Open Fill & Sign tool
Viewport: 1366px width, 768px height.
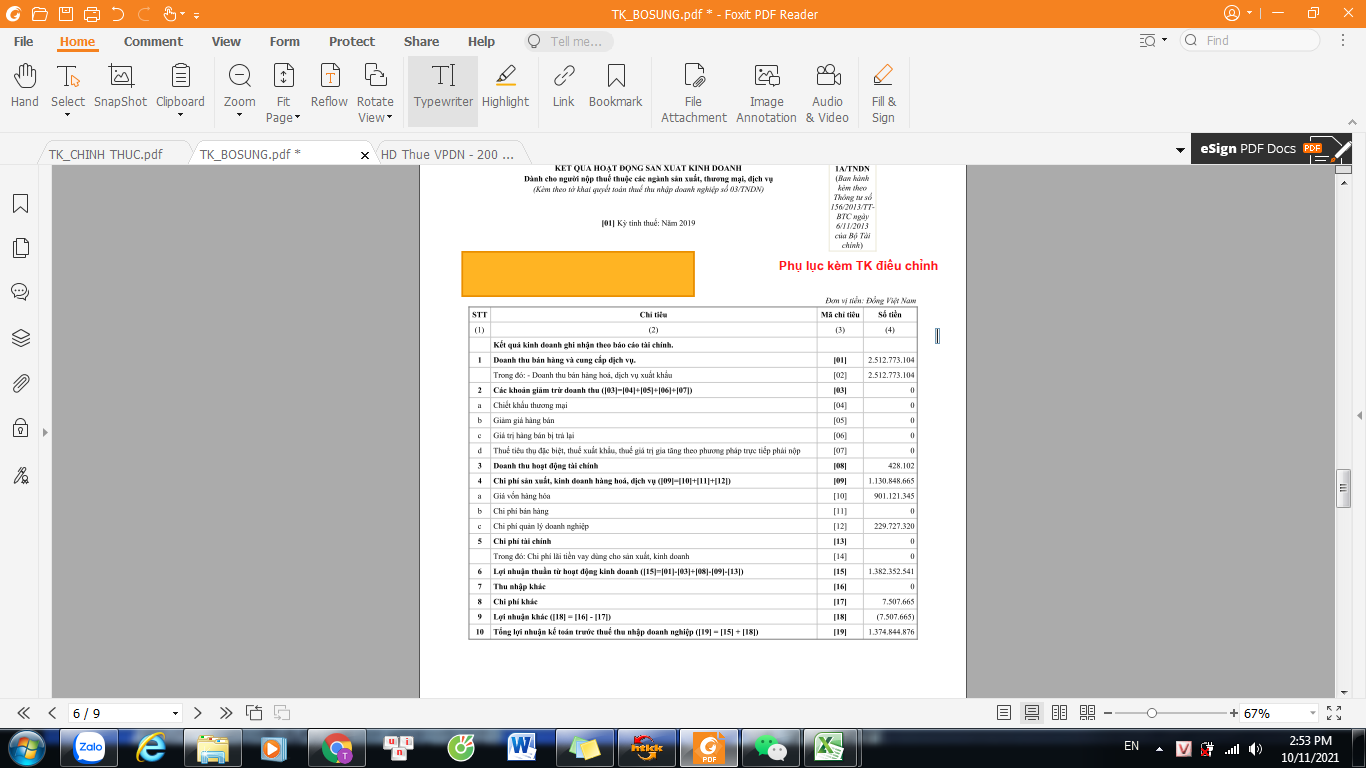[883, 92]
